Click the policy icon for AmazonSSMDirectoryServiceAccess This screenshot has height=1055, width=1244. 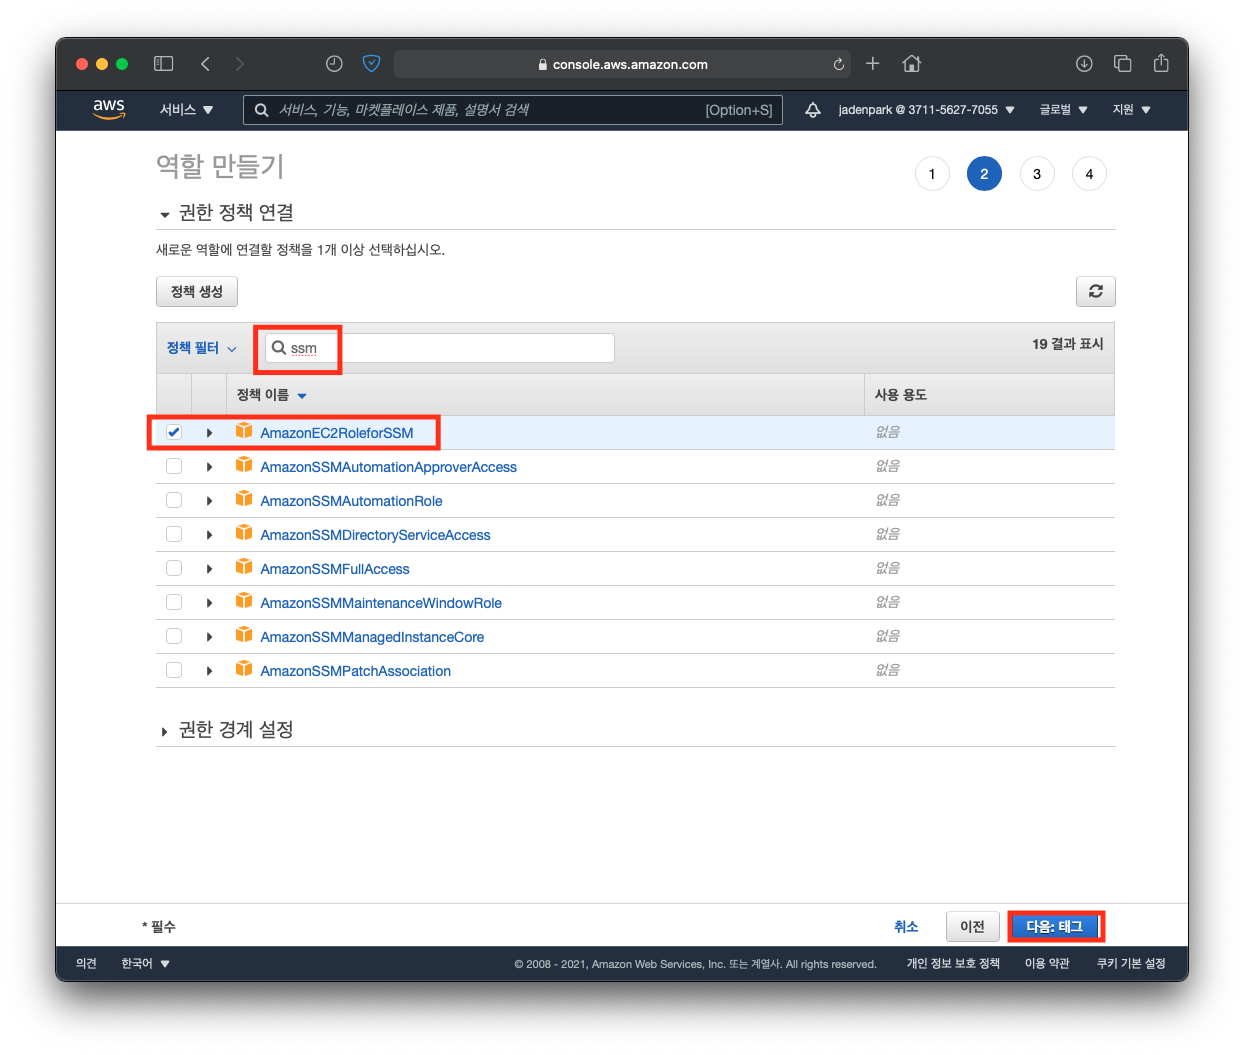pos(244,533)
